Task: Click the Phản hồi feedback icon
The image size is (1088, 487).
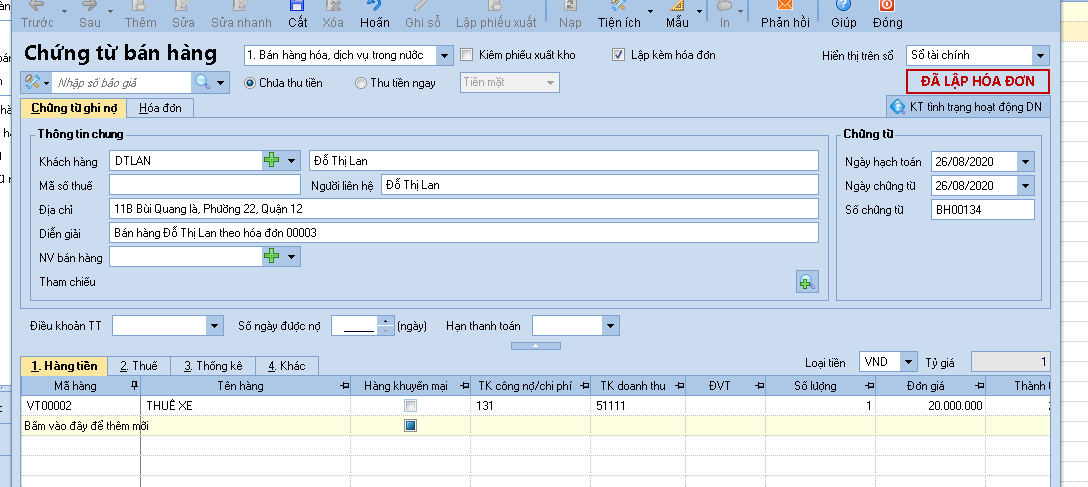Action: coord(783,14)
